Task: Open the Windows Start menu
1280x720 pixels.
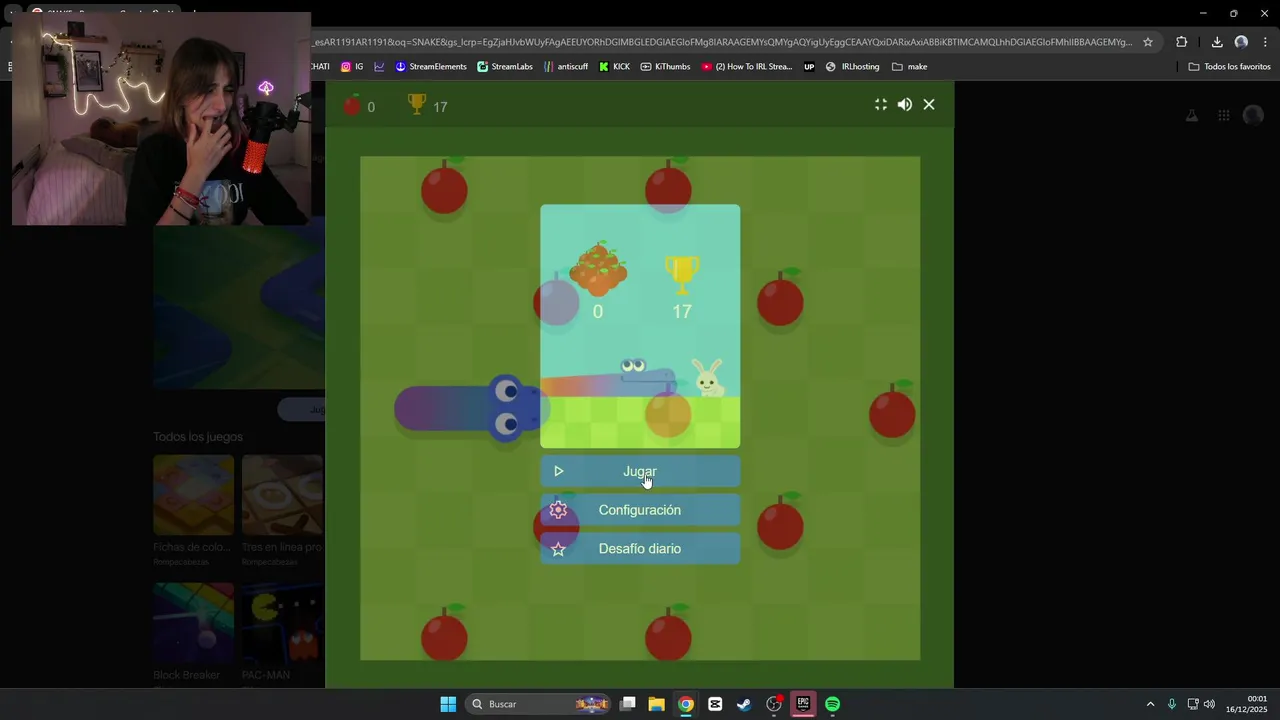Action: [448, 704]
